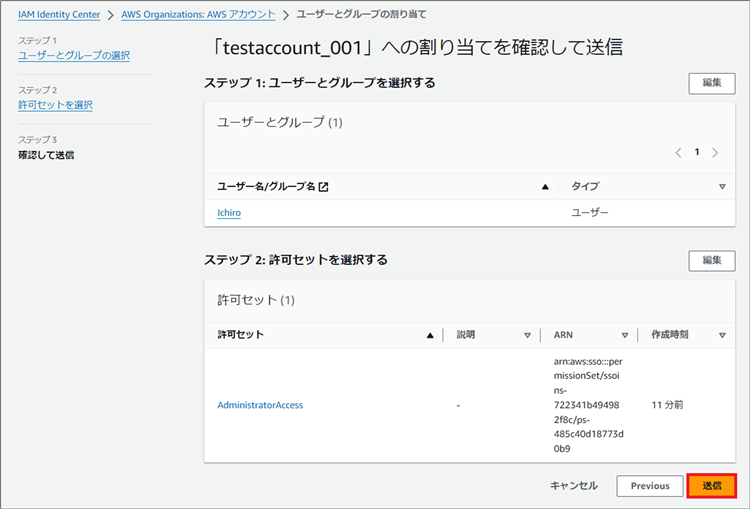Sort by the 説明 column arrow
This screenshot has height=509, width=750.
click(x=527, y=335)
